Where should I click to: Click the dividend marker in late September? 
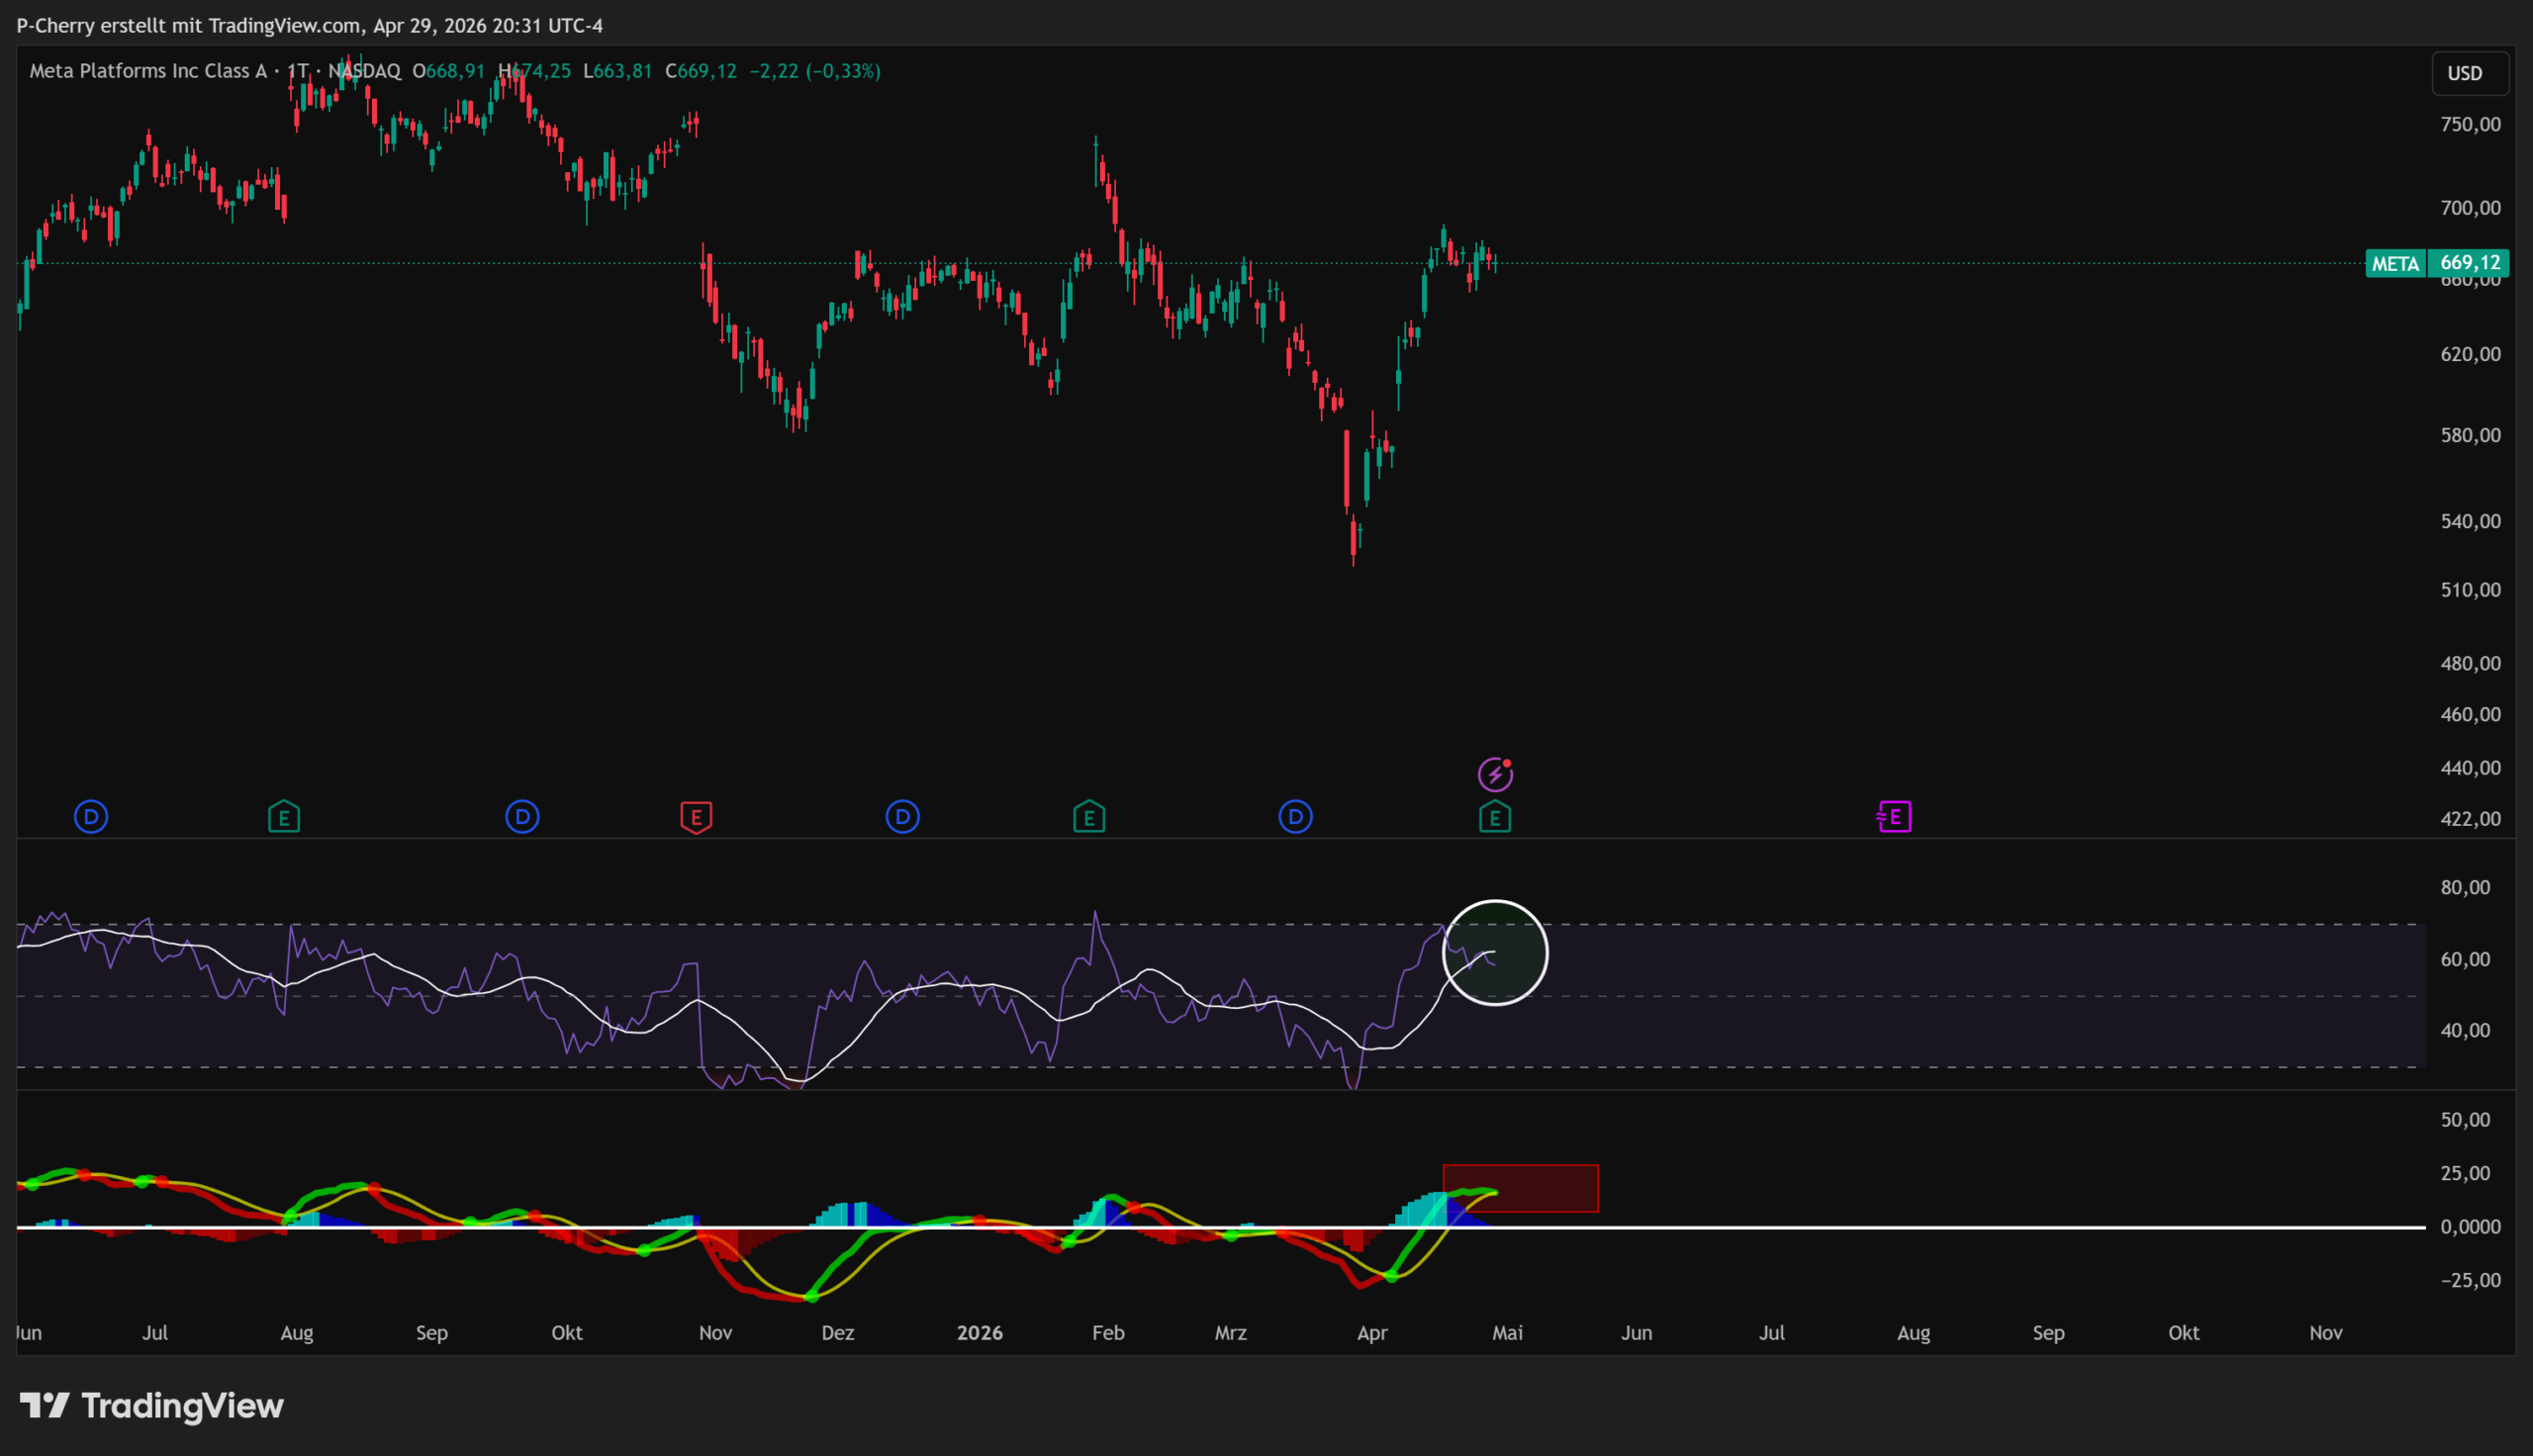(x=522, y=817)
